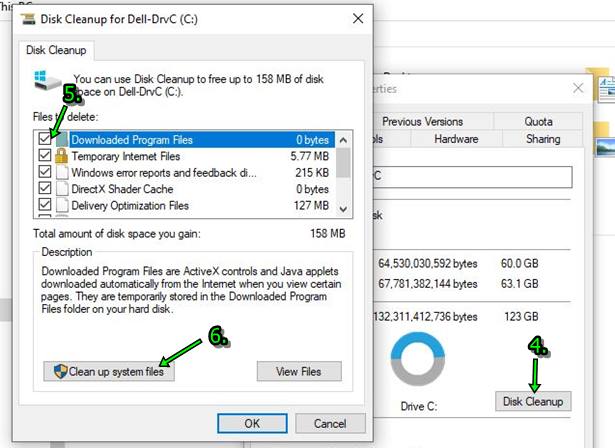Click the icon next to Downloaded Program Files
This screenshot has height=448, width=615.
(62, 140)
